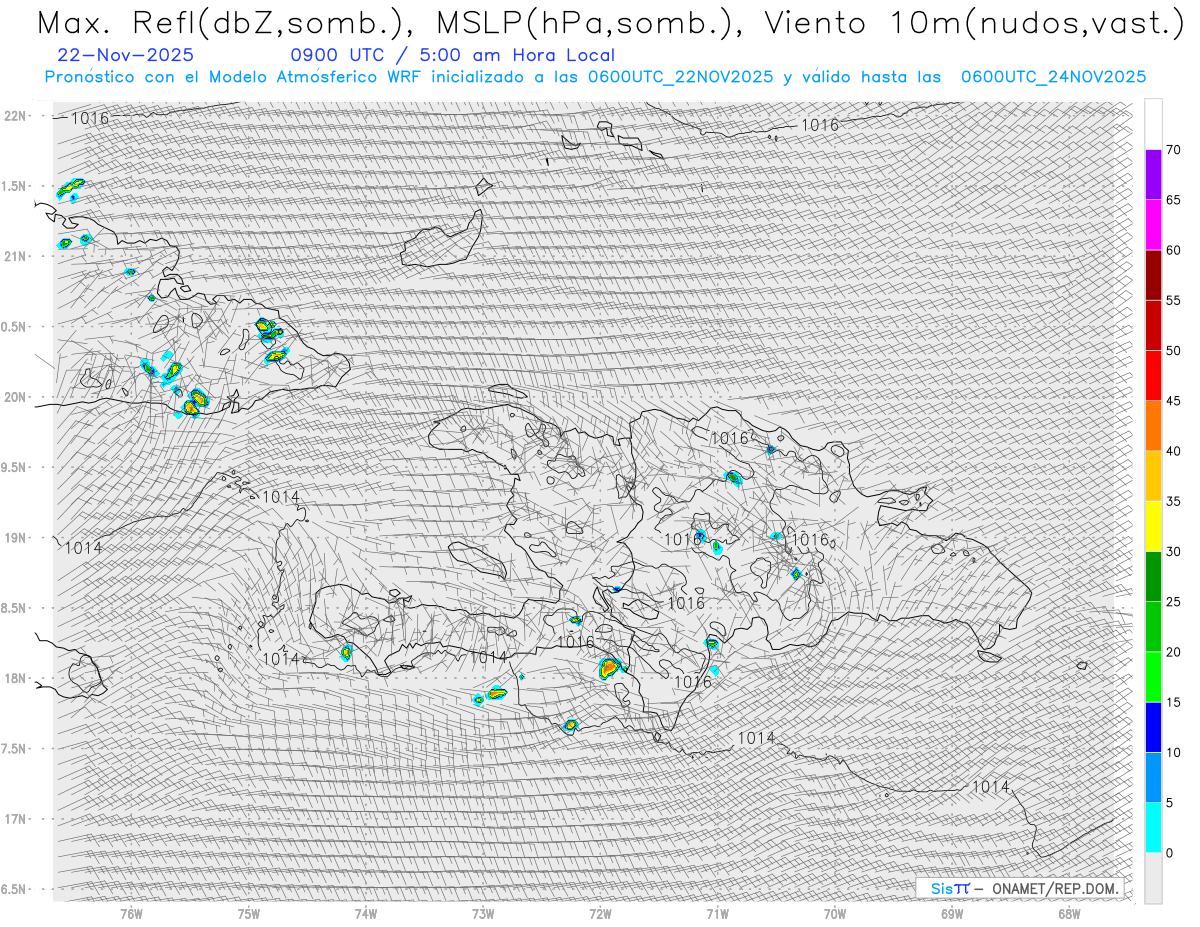Click the 20N latitude axis label
Image resolution: width=1200 pixels, height=927 pixels.
(x=17, y=397)
